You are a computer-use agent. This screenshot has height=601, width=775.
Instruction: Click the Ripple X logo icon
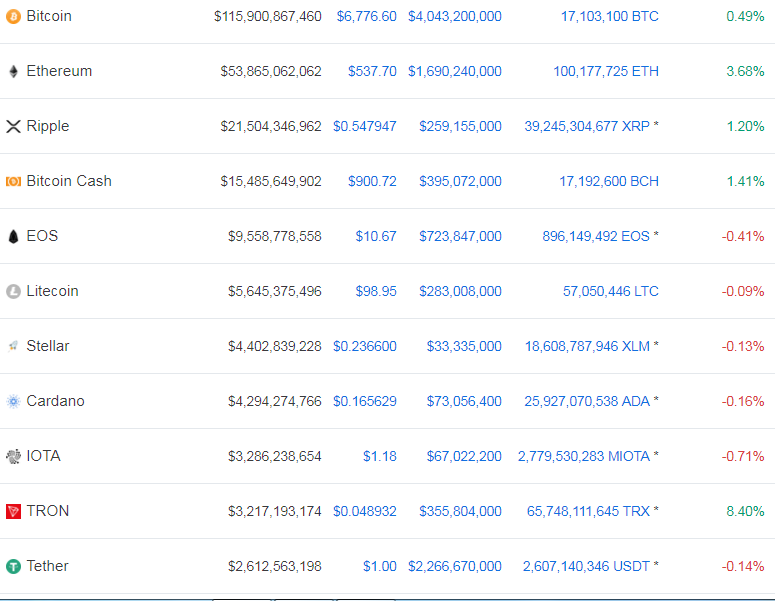pyautogui.click(x=13, y=127)
